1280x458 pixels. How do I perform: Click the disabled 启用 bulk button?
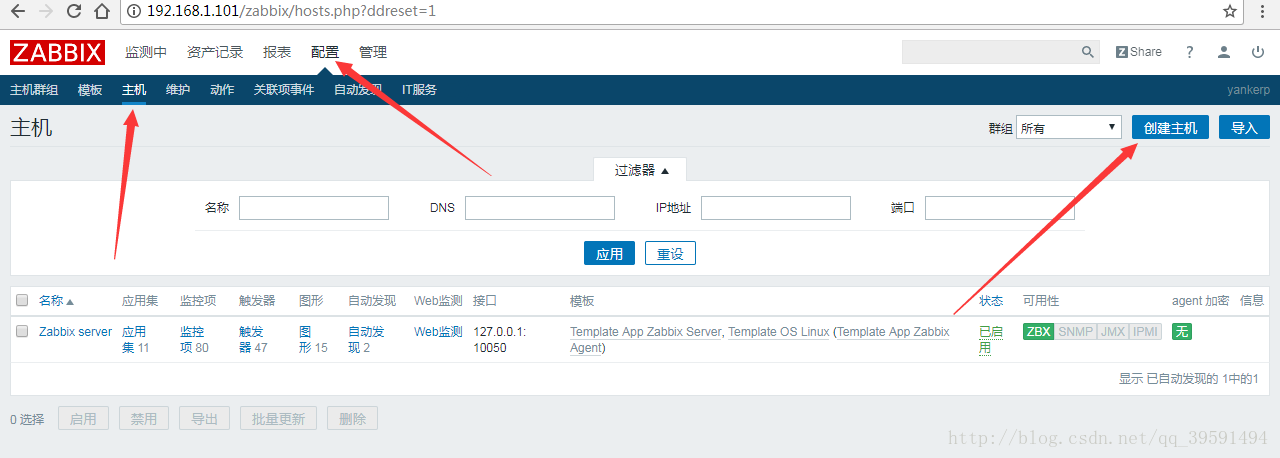[x=83, y=418]
